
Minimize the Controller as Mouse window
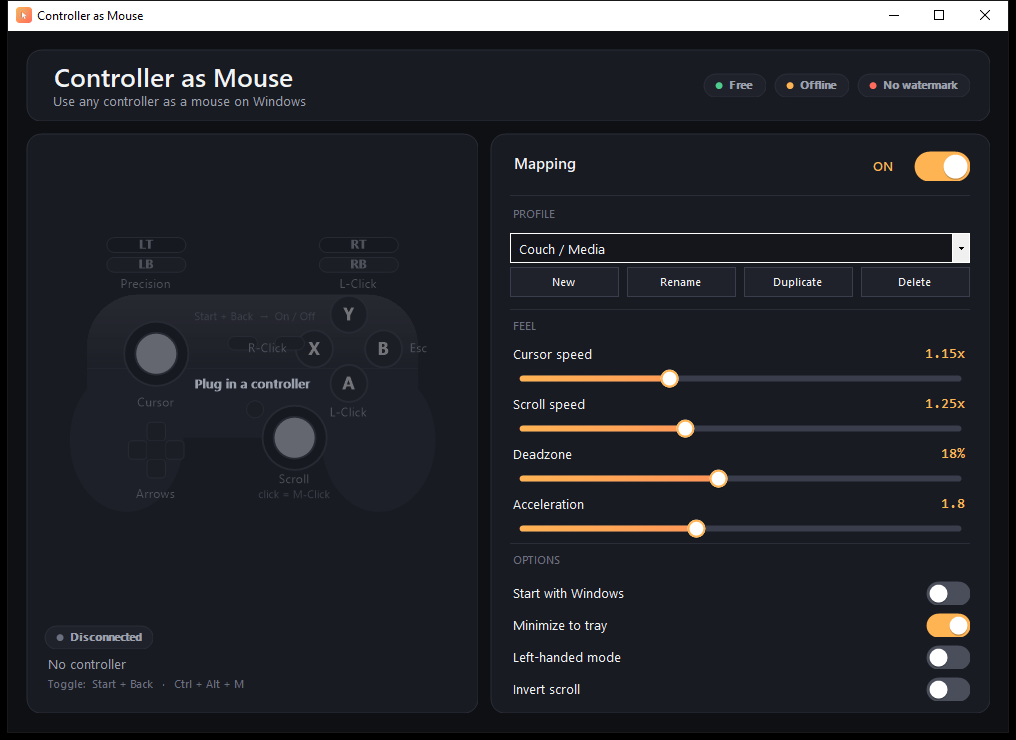(x=894, y=15)
